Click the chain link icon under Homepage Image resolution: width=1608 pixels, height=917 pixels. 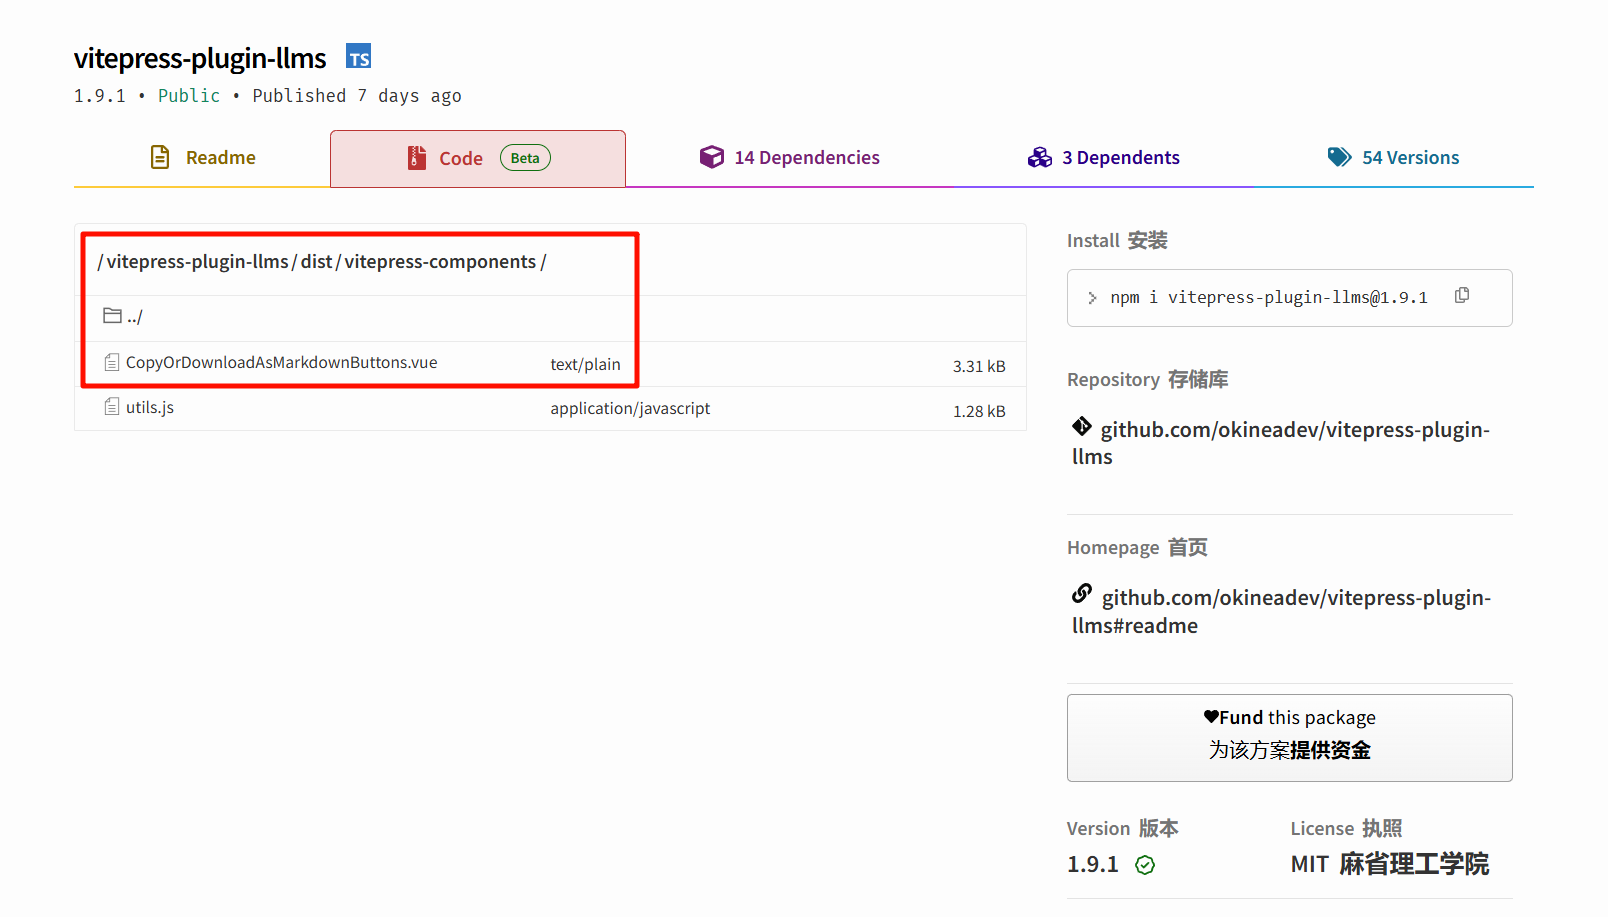pyautogui.click(x=1081, y=594)
